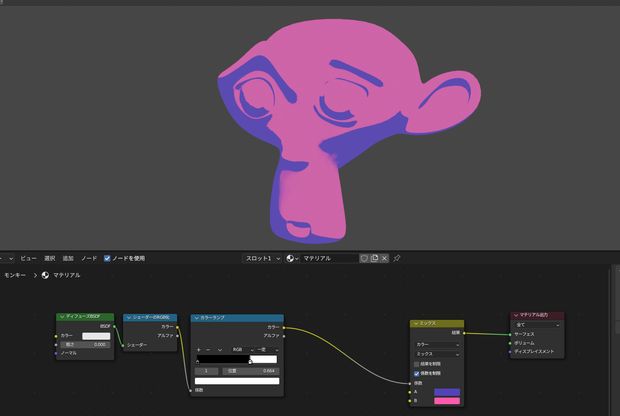The width and height of the screenshot is (620, 416).
Task: Collapse the シェーダーのRGB化 node
Action: pos(129,318)
